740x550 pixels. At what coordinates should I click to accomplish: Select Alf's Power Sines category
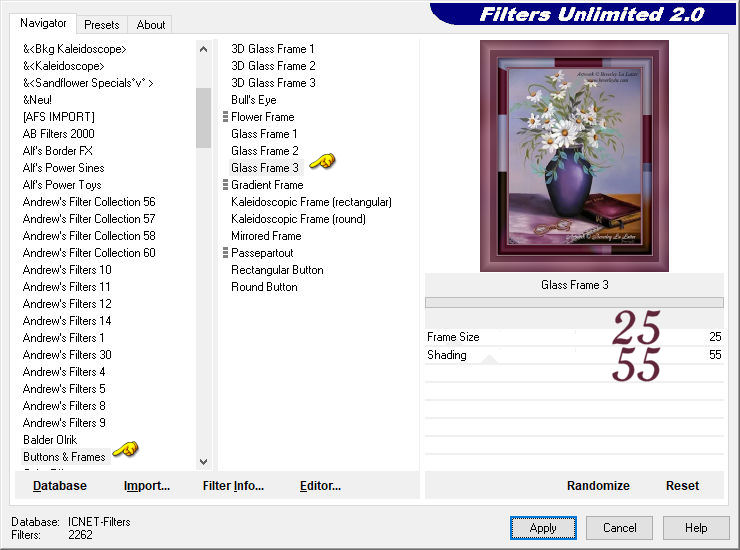(x=63, y=168)
